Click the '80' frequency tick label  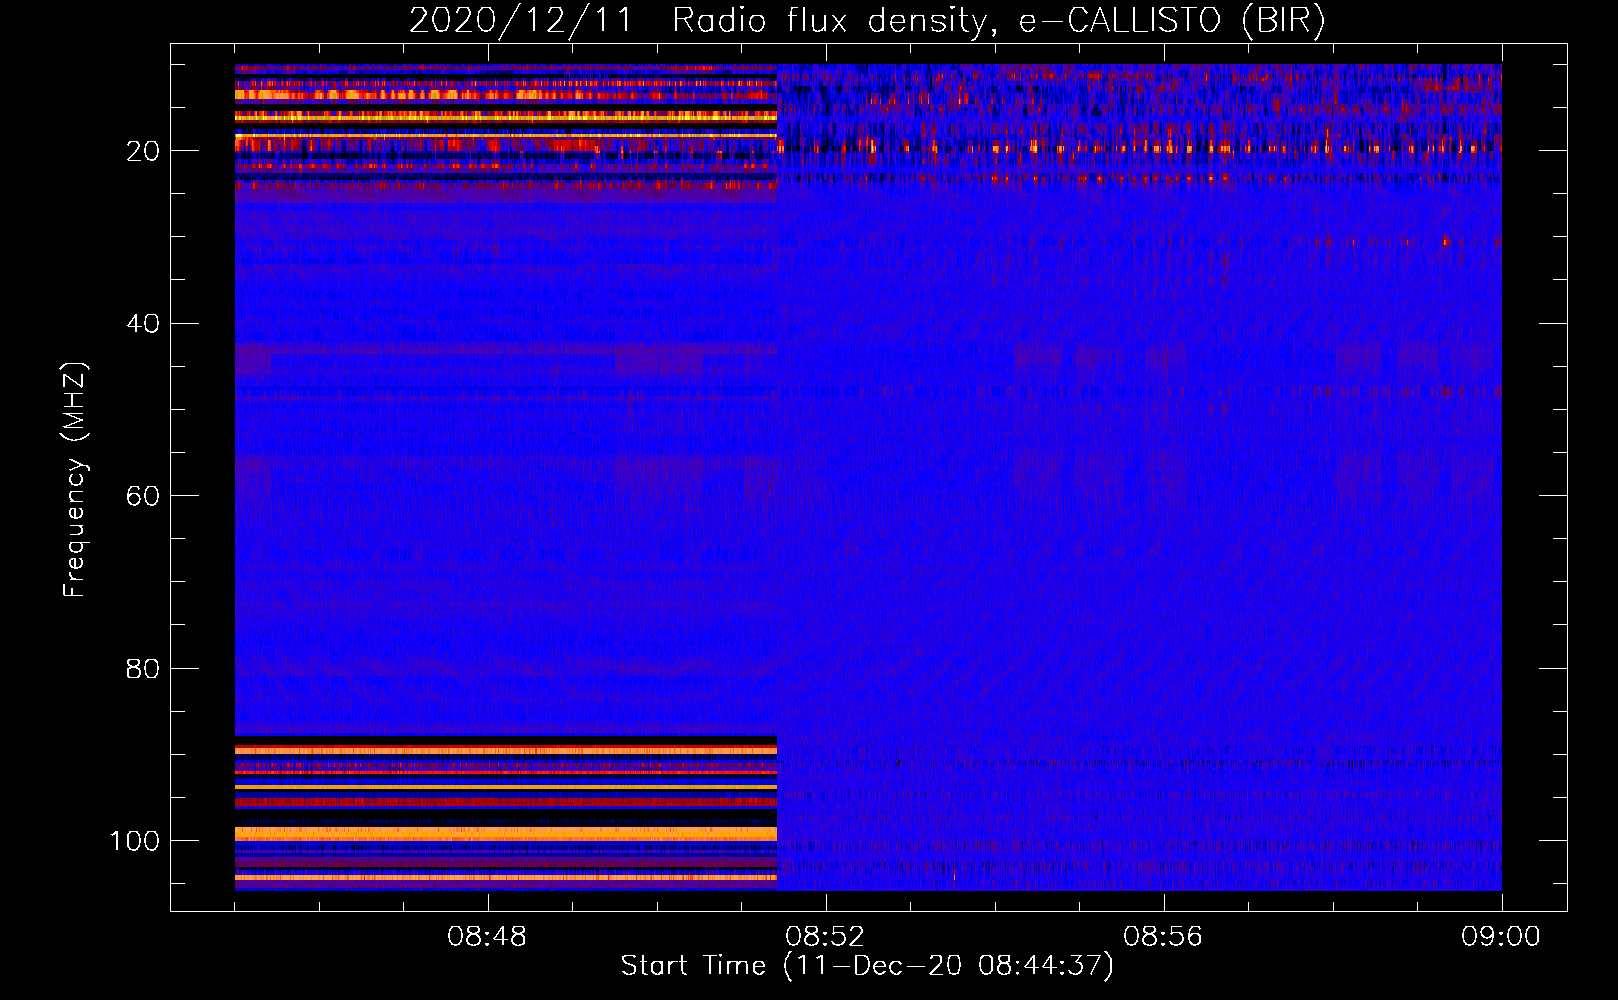(x=143, y=668)
